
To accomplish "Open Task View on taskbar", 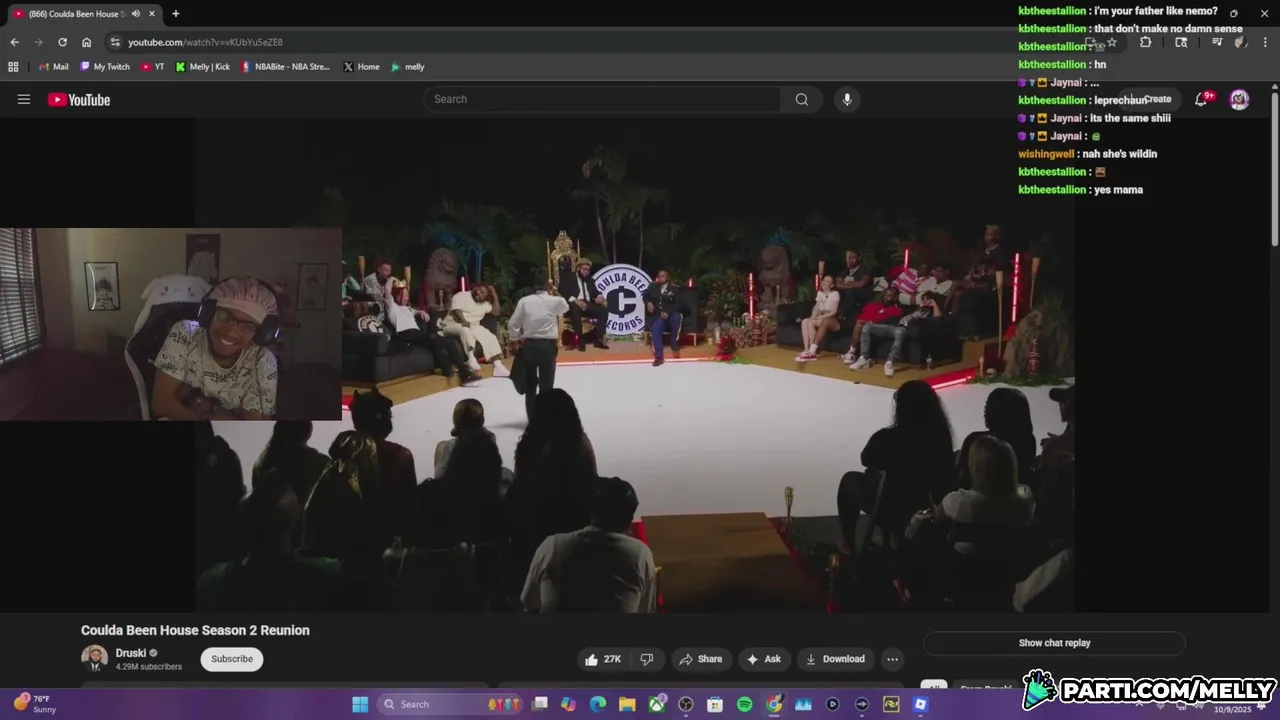I will click(x=540, y=704).
